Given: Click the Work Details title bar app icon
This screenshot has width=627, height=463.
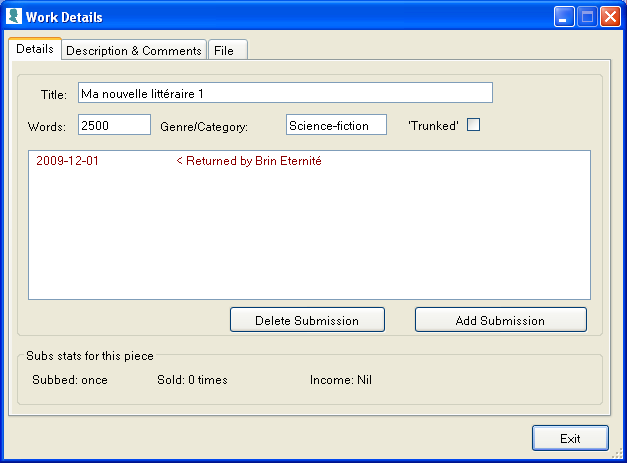Looking at the screenshot, I should tap(14, 16).
